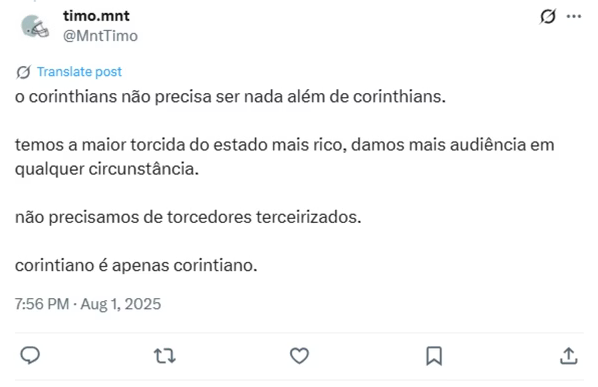Click the text 'qualquer circunstância.'
The width and height of the screenshot is (598, 387).
coord(107,169)
